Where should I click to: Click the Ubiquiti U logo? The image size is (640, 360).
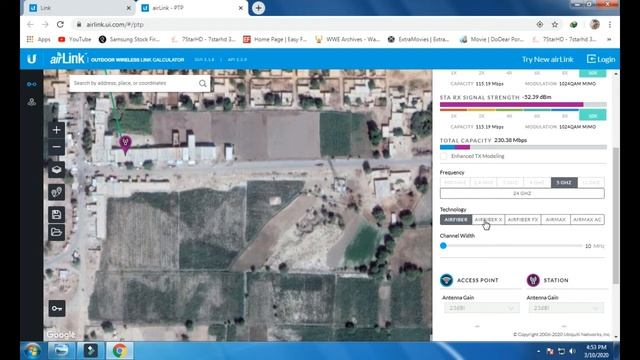(x=32, y=59)
